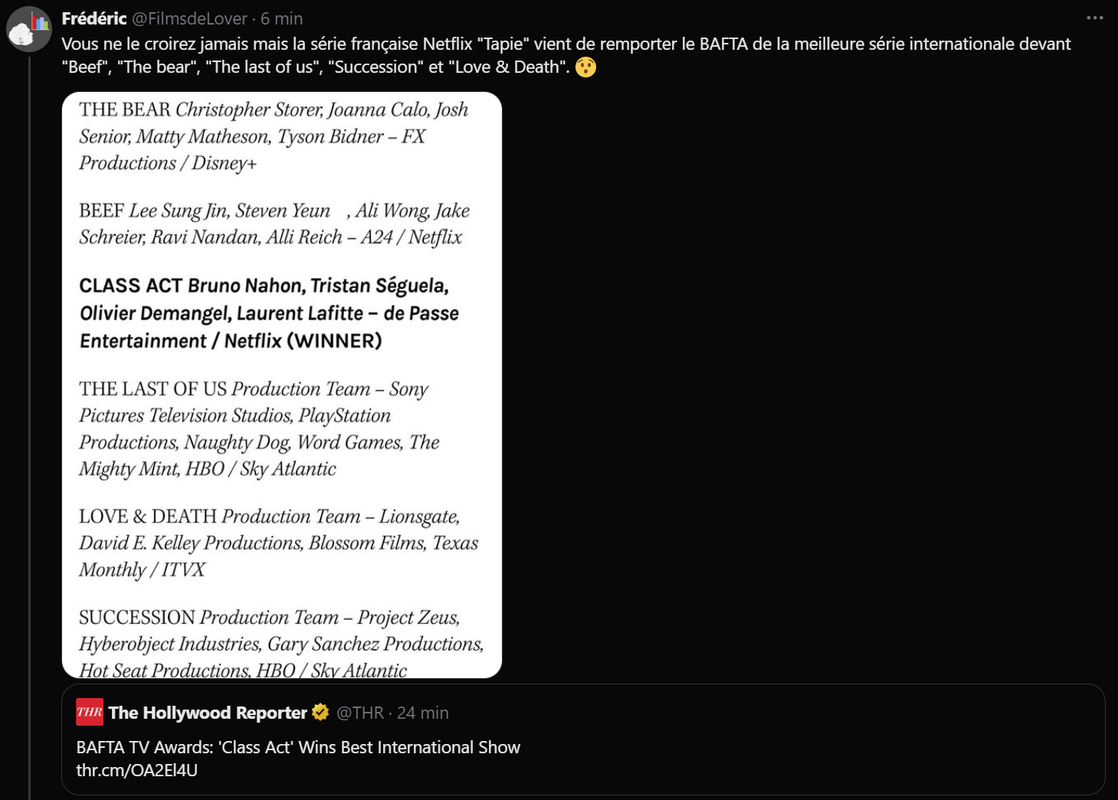Click the surprised face emoji in the tweet
Image resolution: width=1118 pixels, height=800 pixels.
(x=585, y=67)
